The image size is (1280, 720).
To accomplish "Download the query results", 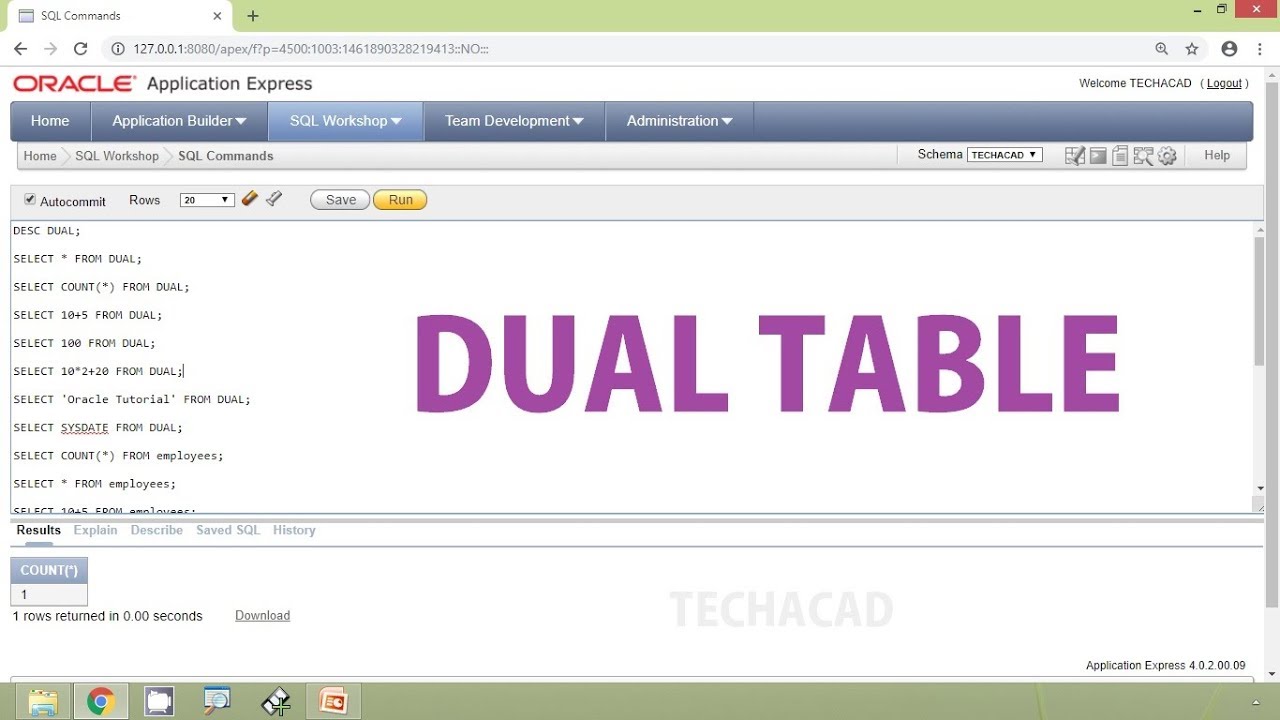I will pos(262,616).
